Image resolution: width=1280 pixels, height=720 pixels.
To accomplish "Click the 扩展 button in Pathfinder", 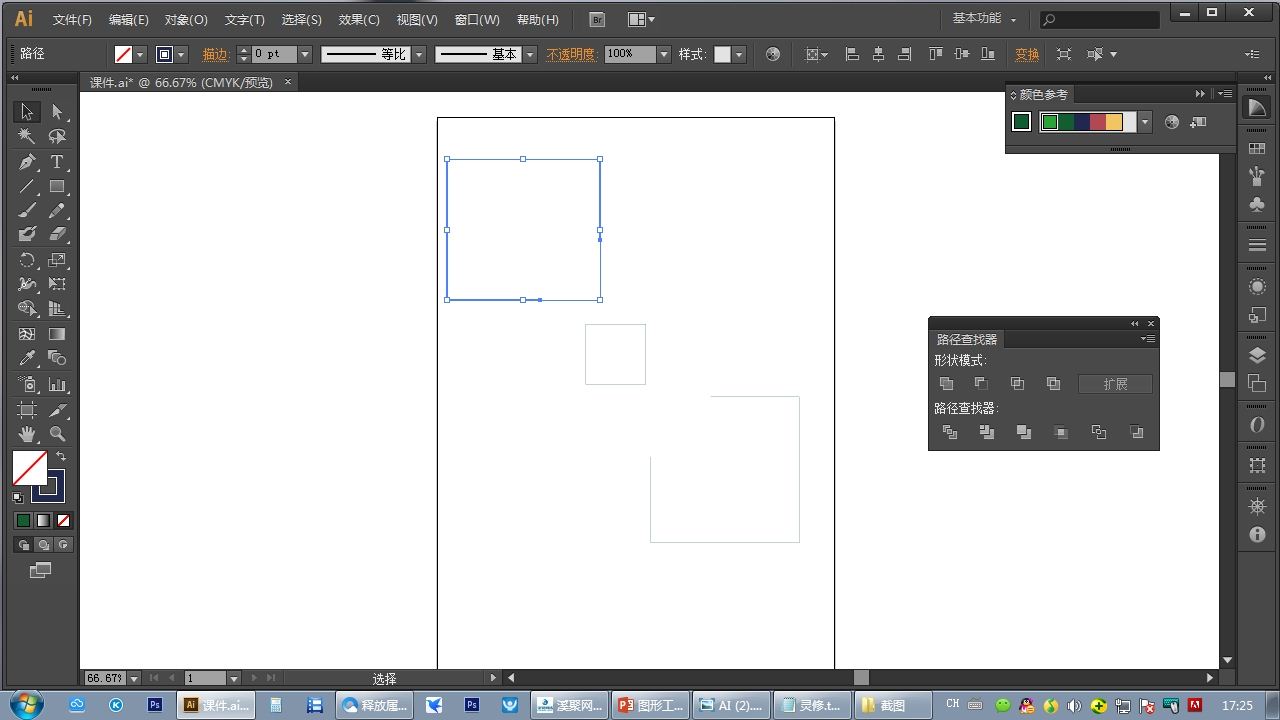I will pyautogui.click(x=1115, y=384).
